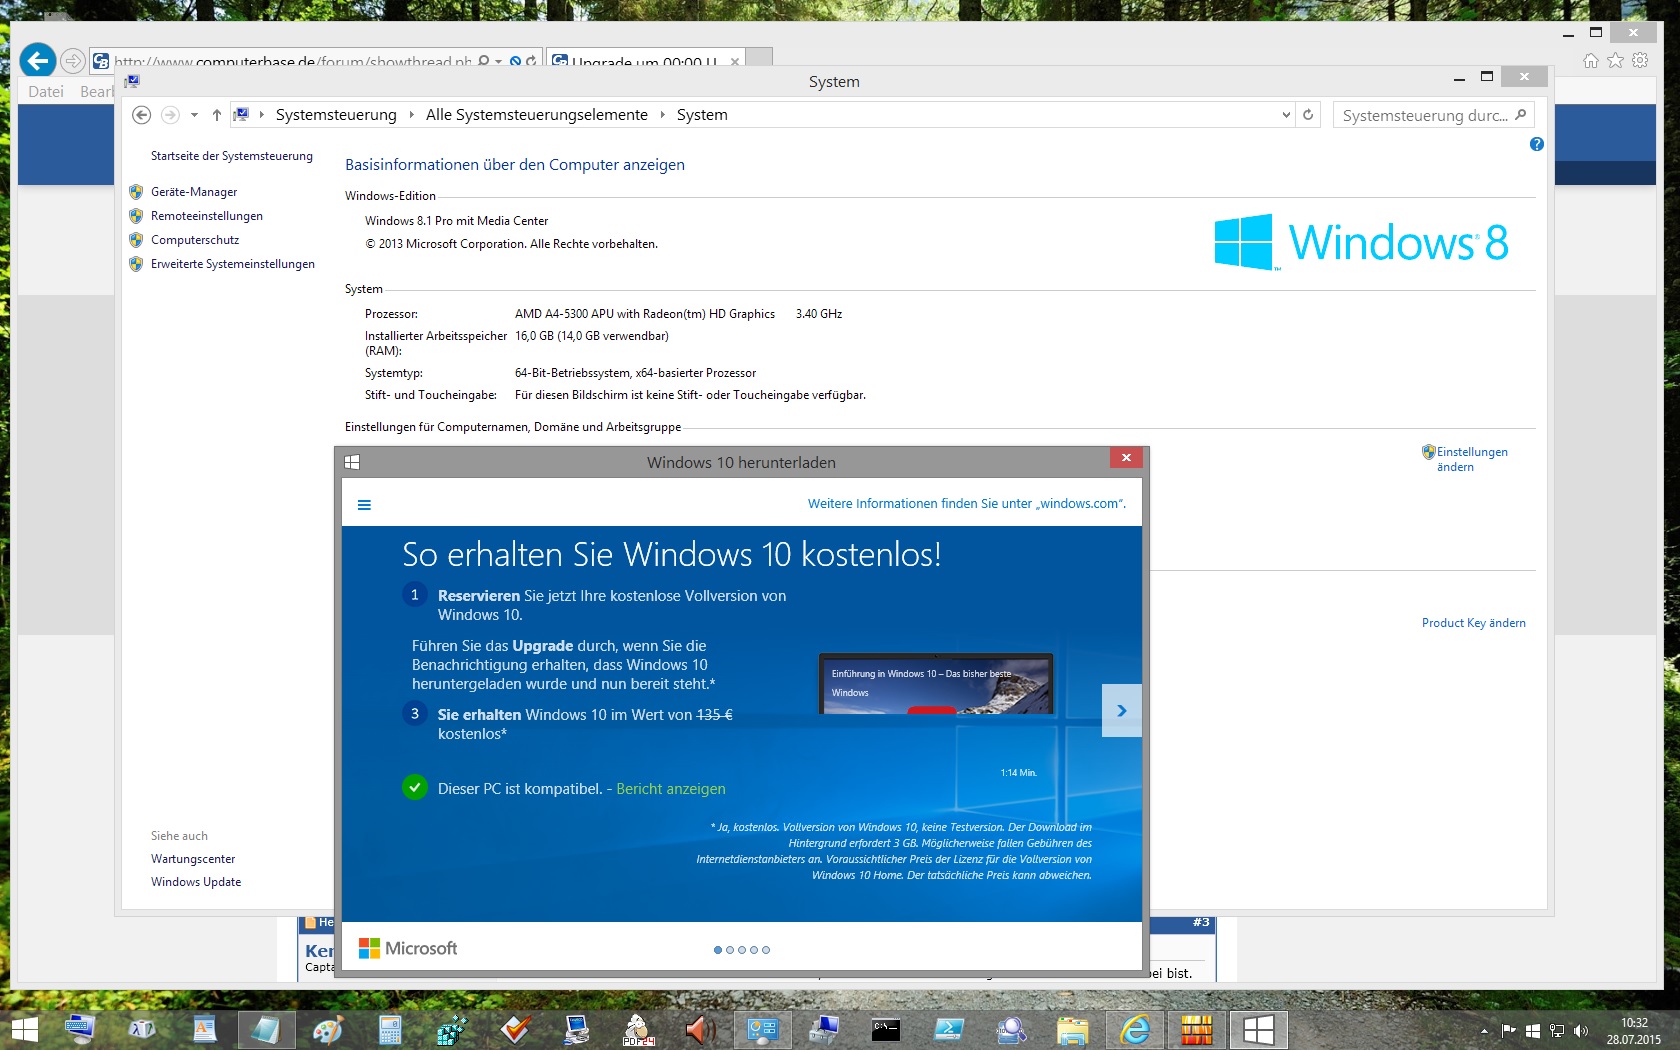The width and height of the screenshot is (1680, 1050).
Task: Open Windows Update link in sidebar
Action: point(196,882)
